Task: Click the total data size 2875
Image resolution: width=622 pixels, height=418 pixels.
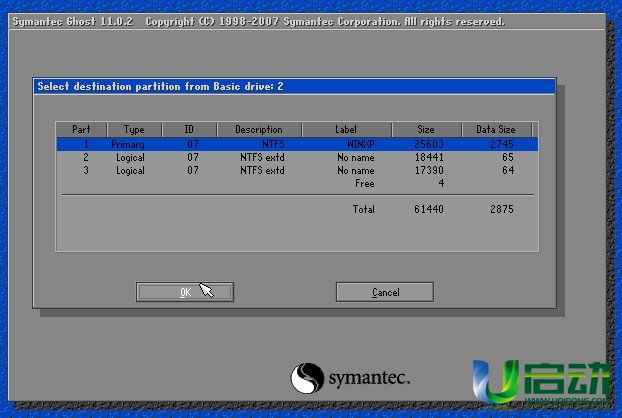Action: pos(502,209)
